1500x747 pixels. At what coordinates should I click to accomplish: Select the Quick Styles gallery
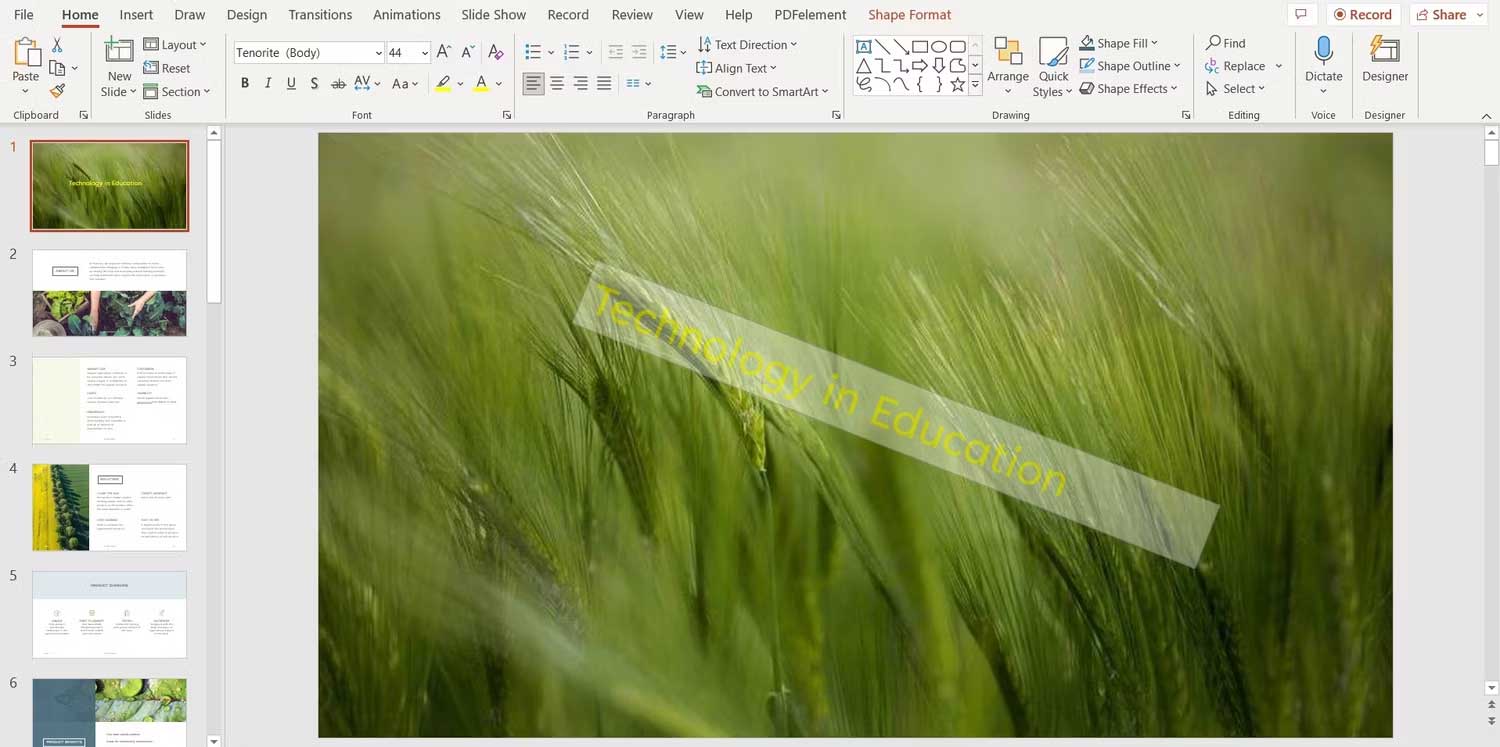click(x=1052, y=66)
